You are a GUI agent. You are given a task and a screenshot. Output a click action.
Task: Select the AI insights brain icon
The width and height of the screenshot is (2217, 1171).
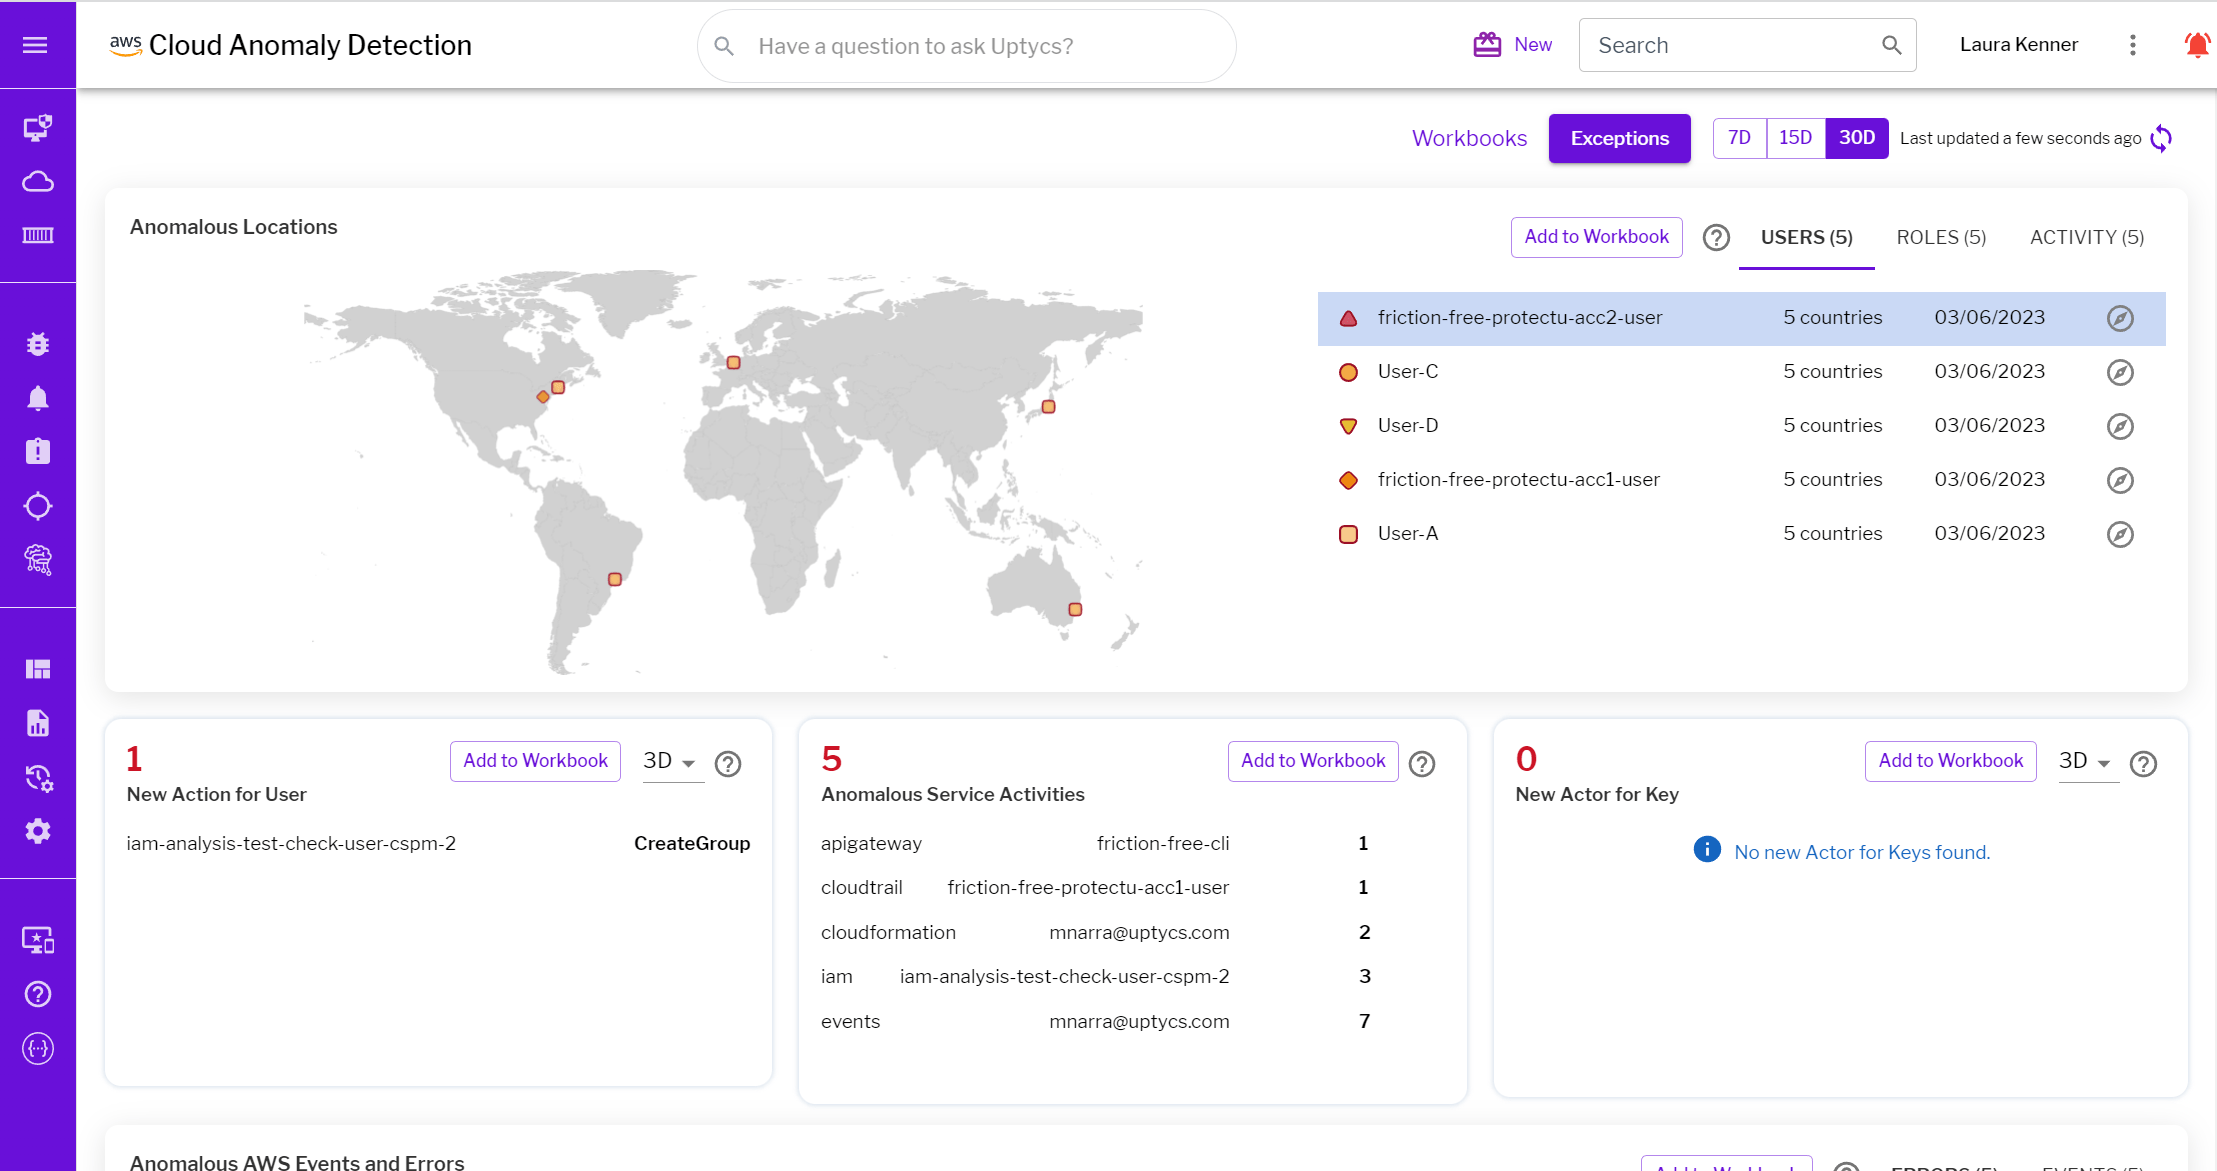click(x=38, y=559)
